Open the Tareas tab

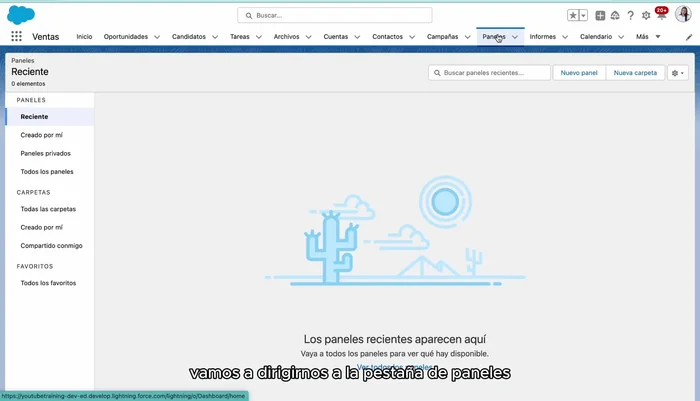tap(240, 37)
